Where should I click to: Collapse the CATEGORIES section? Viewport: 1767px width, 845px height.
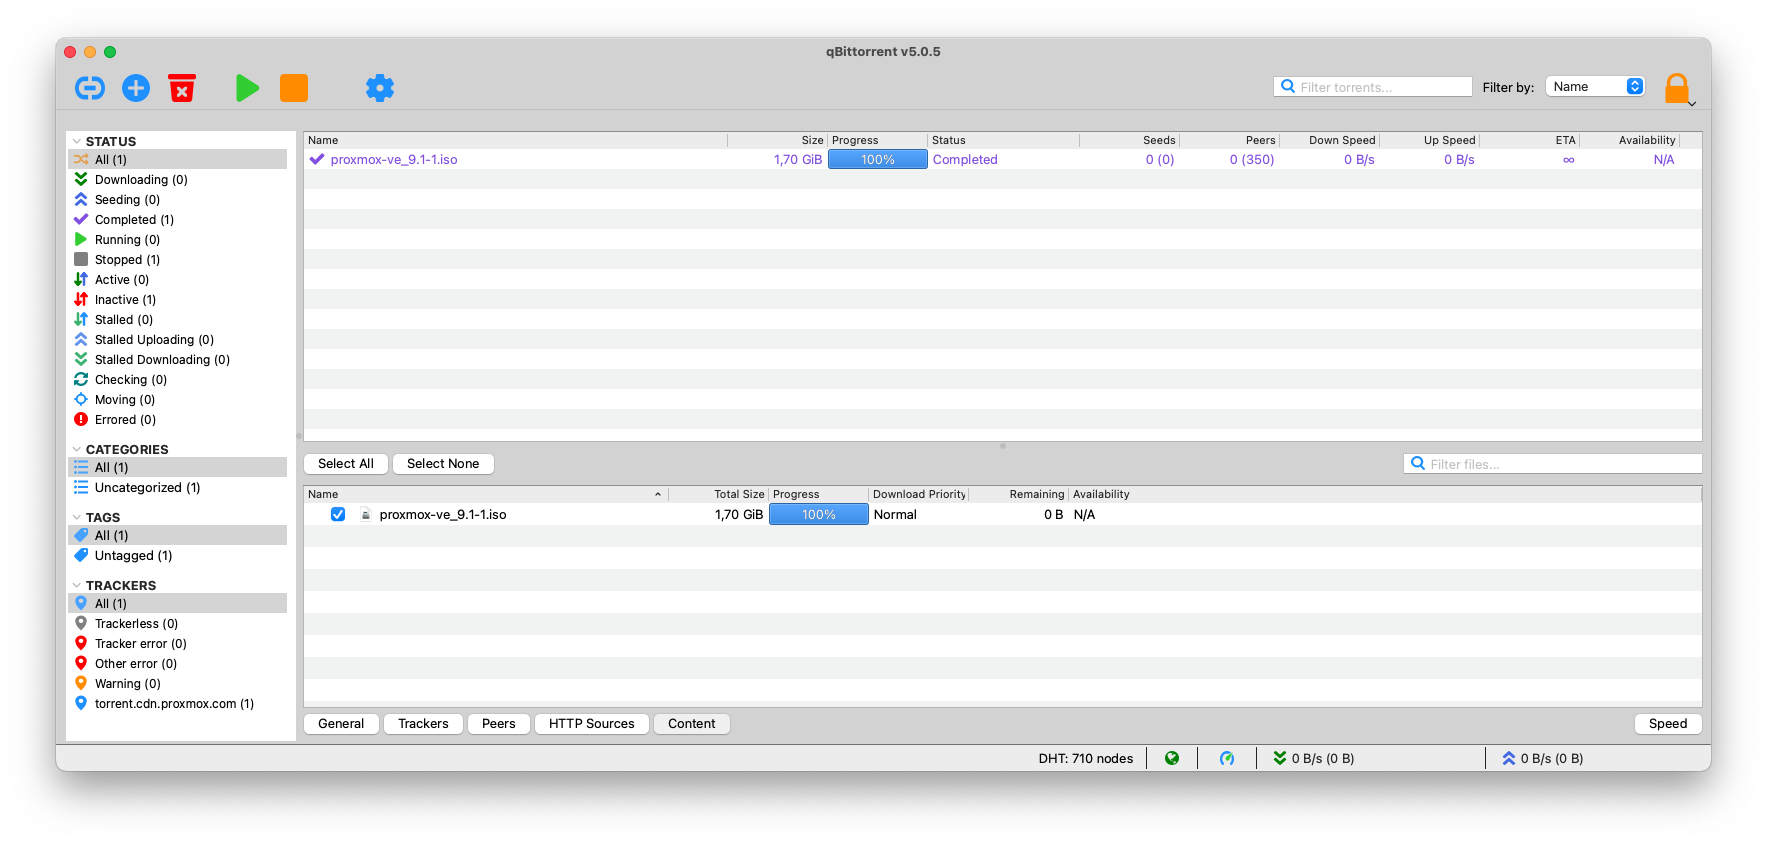[77, 449]
